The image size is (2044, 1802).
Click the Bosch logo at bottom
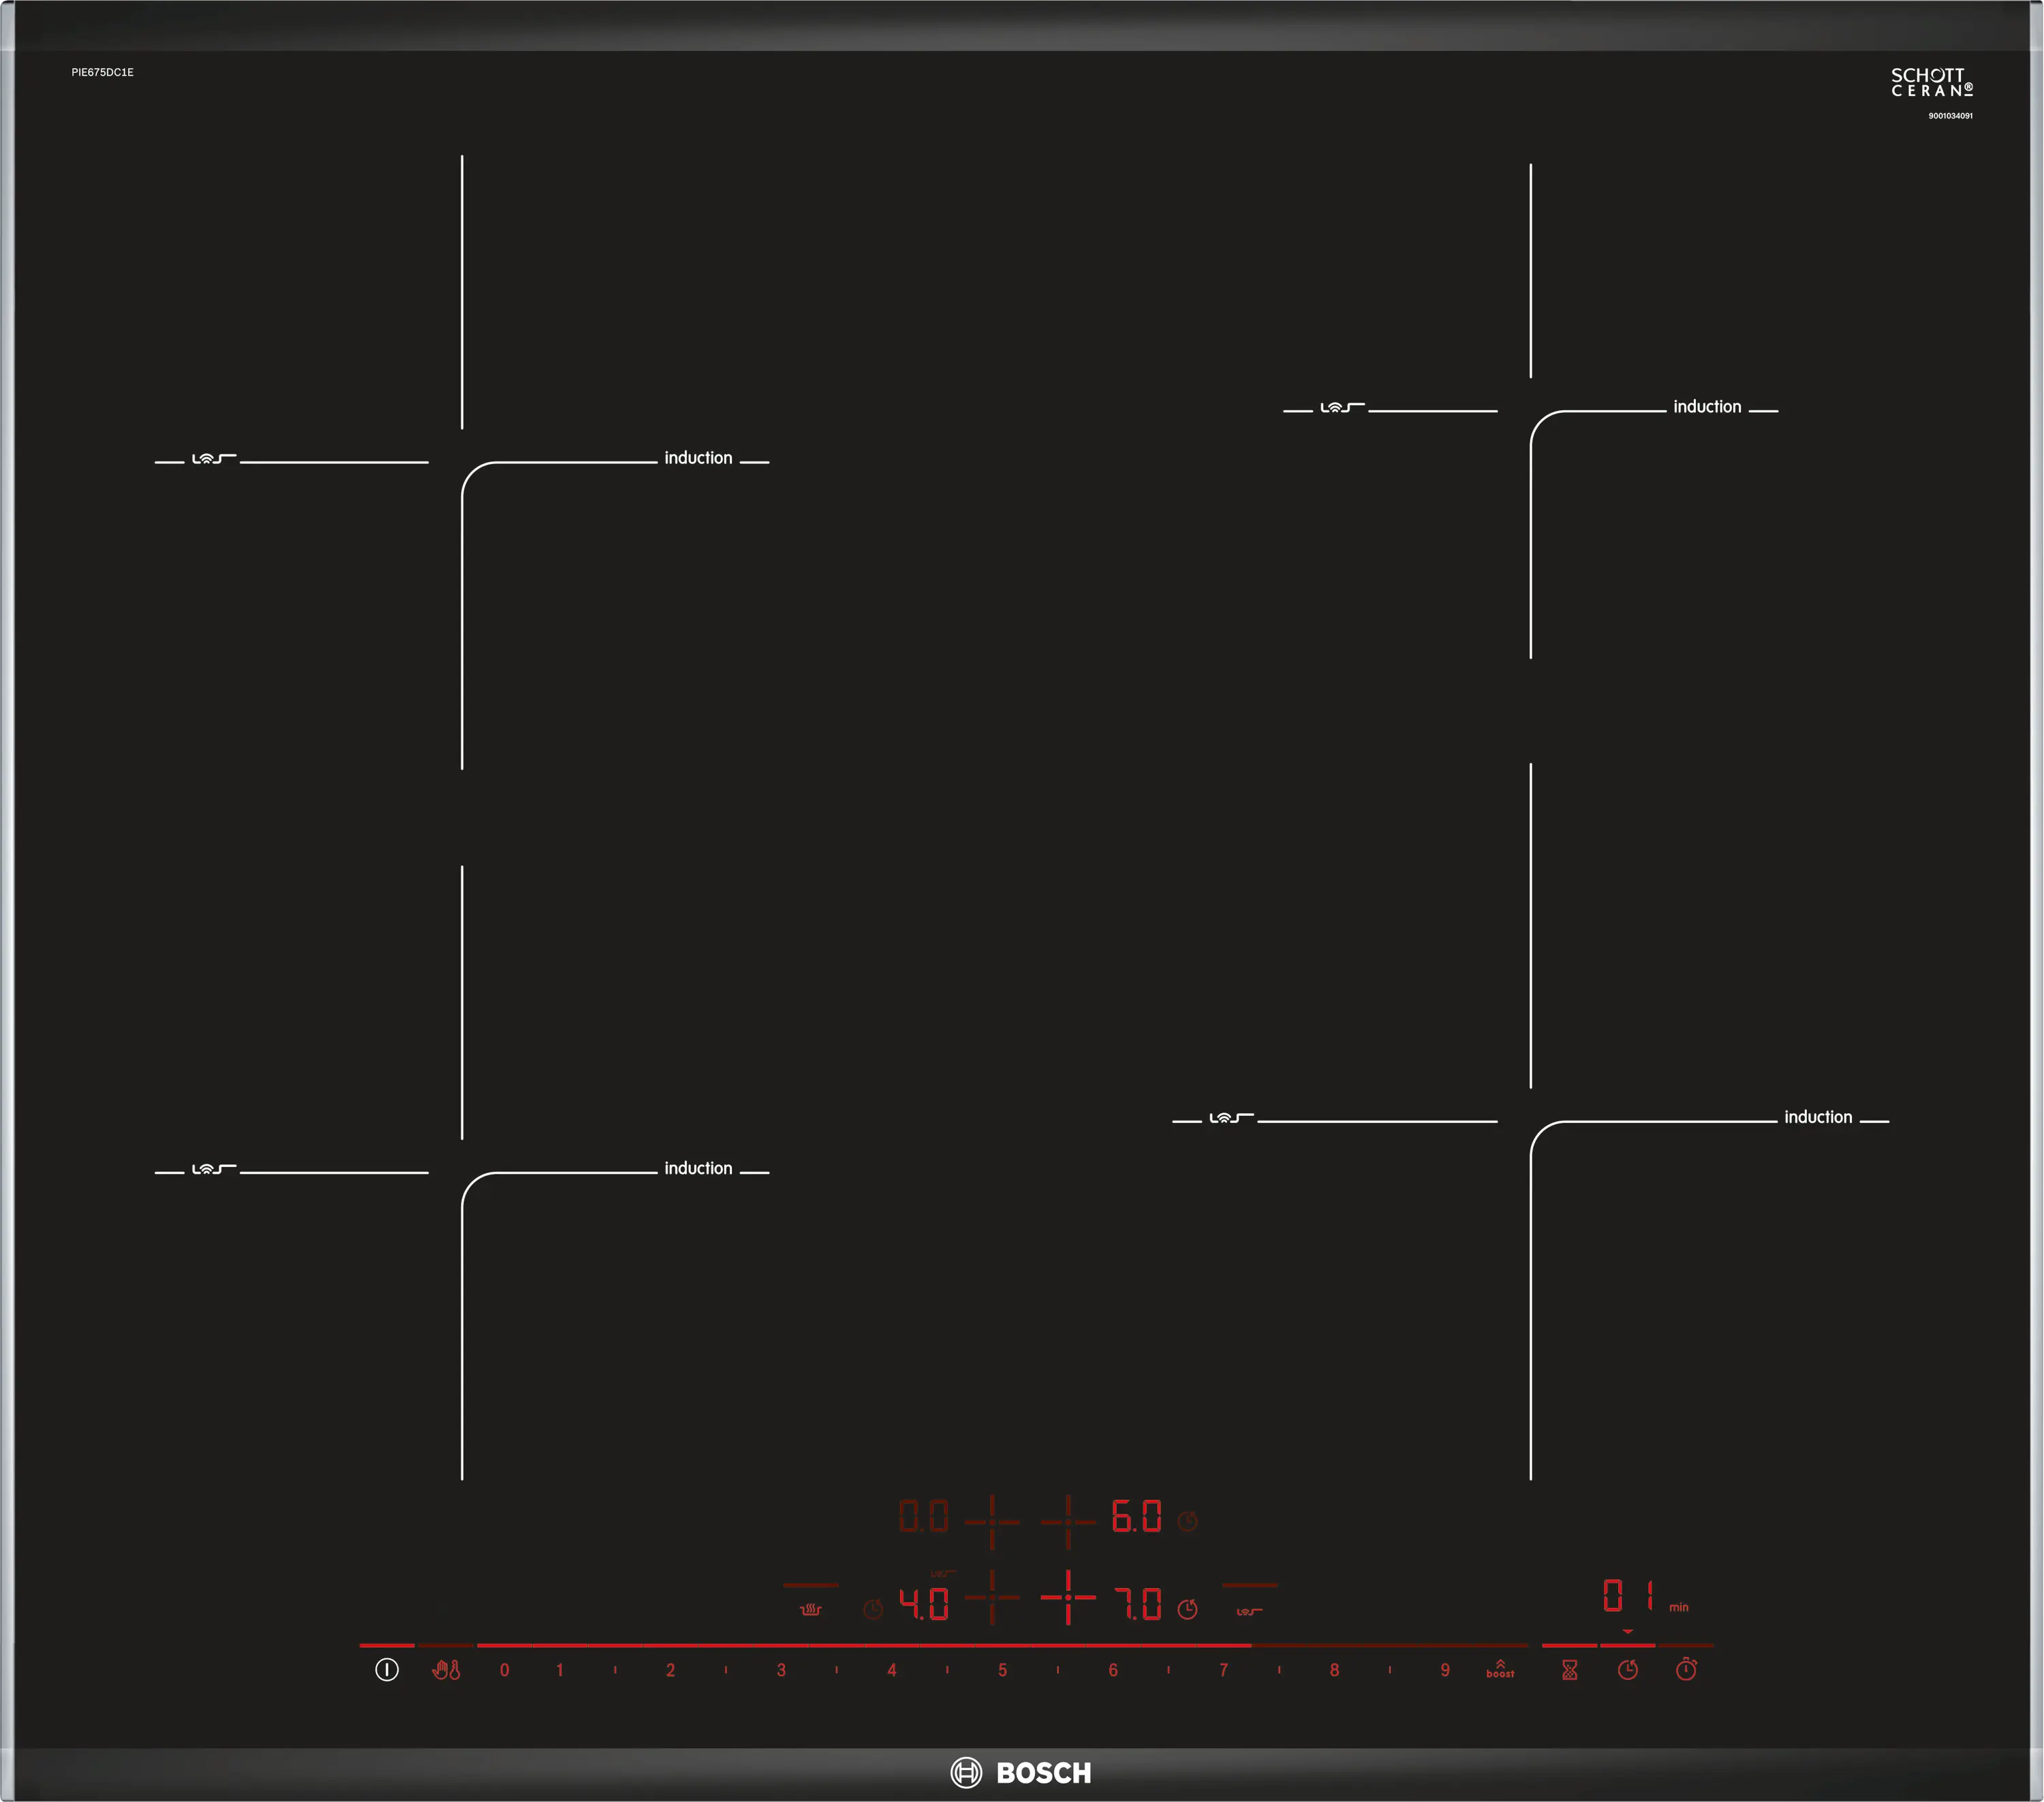point(1021,1773)
